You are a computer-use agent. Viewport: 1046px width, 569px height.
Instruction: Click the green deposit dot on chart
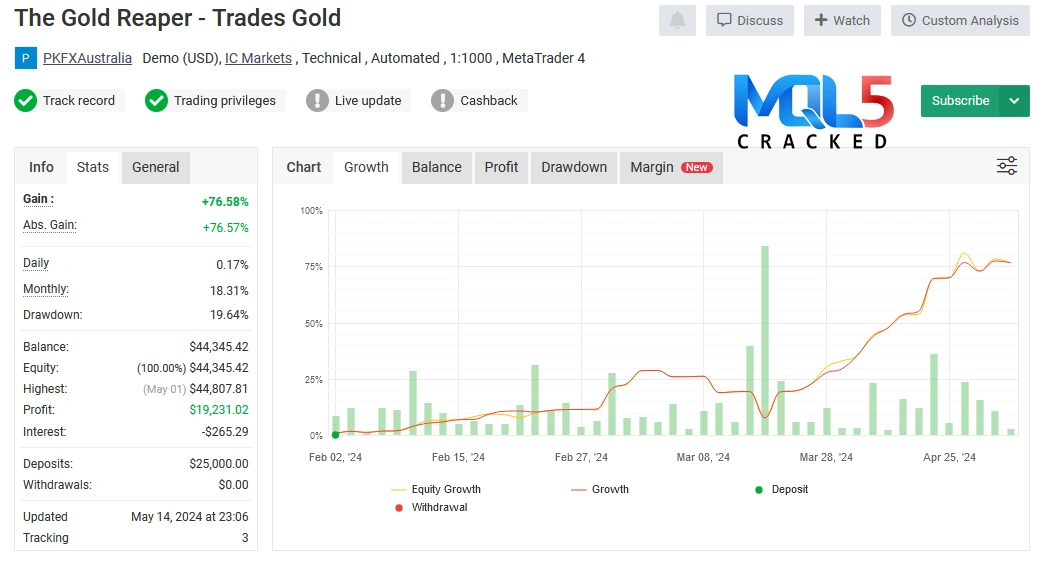[336, 435]
